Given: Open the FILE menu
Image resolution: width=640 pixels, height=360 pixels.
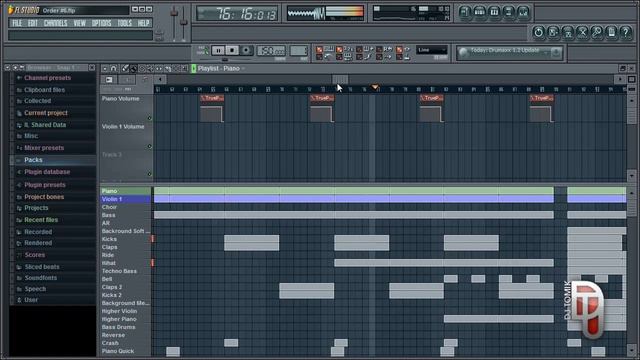Looking at the screenshot, I should [17, 23].
